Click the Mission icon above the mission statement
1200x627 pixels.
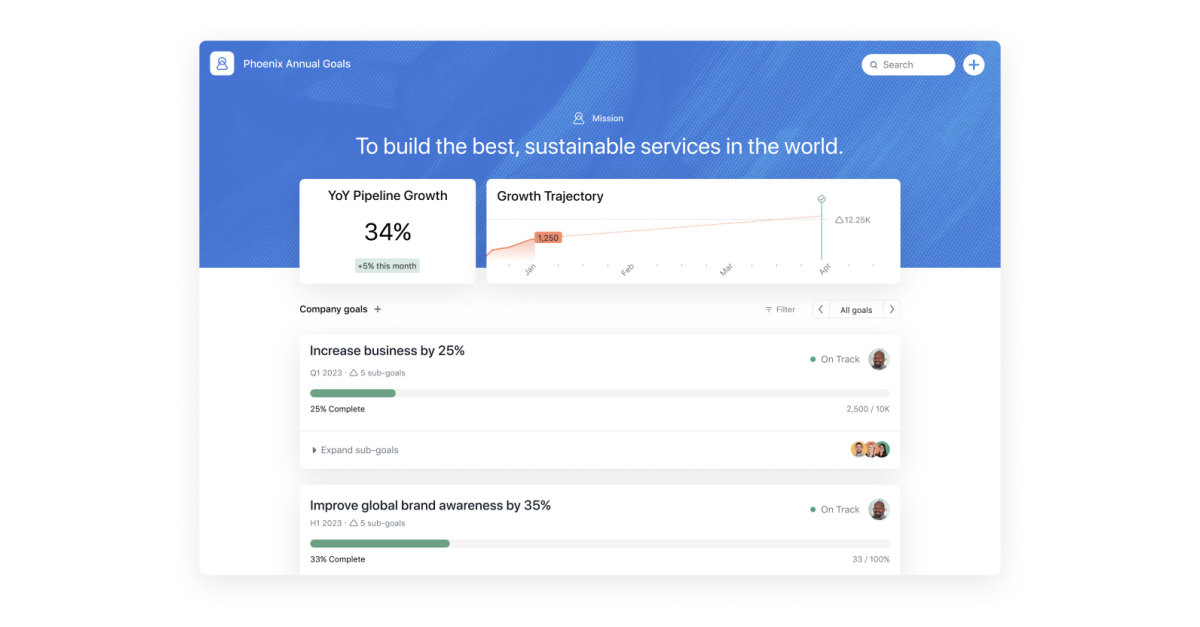coord(581,117)
